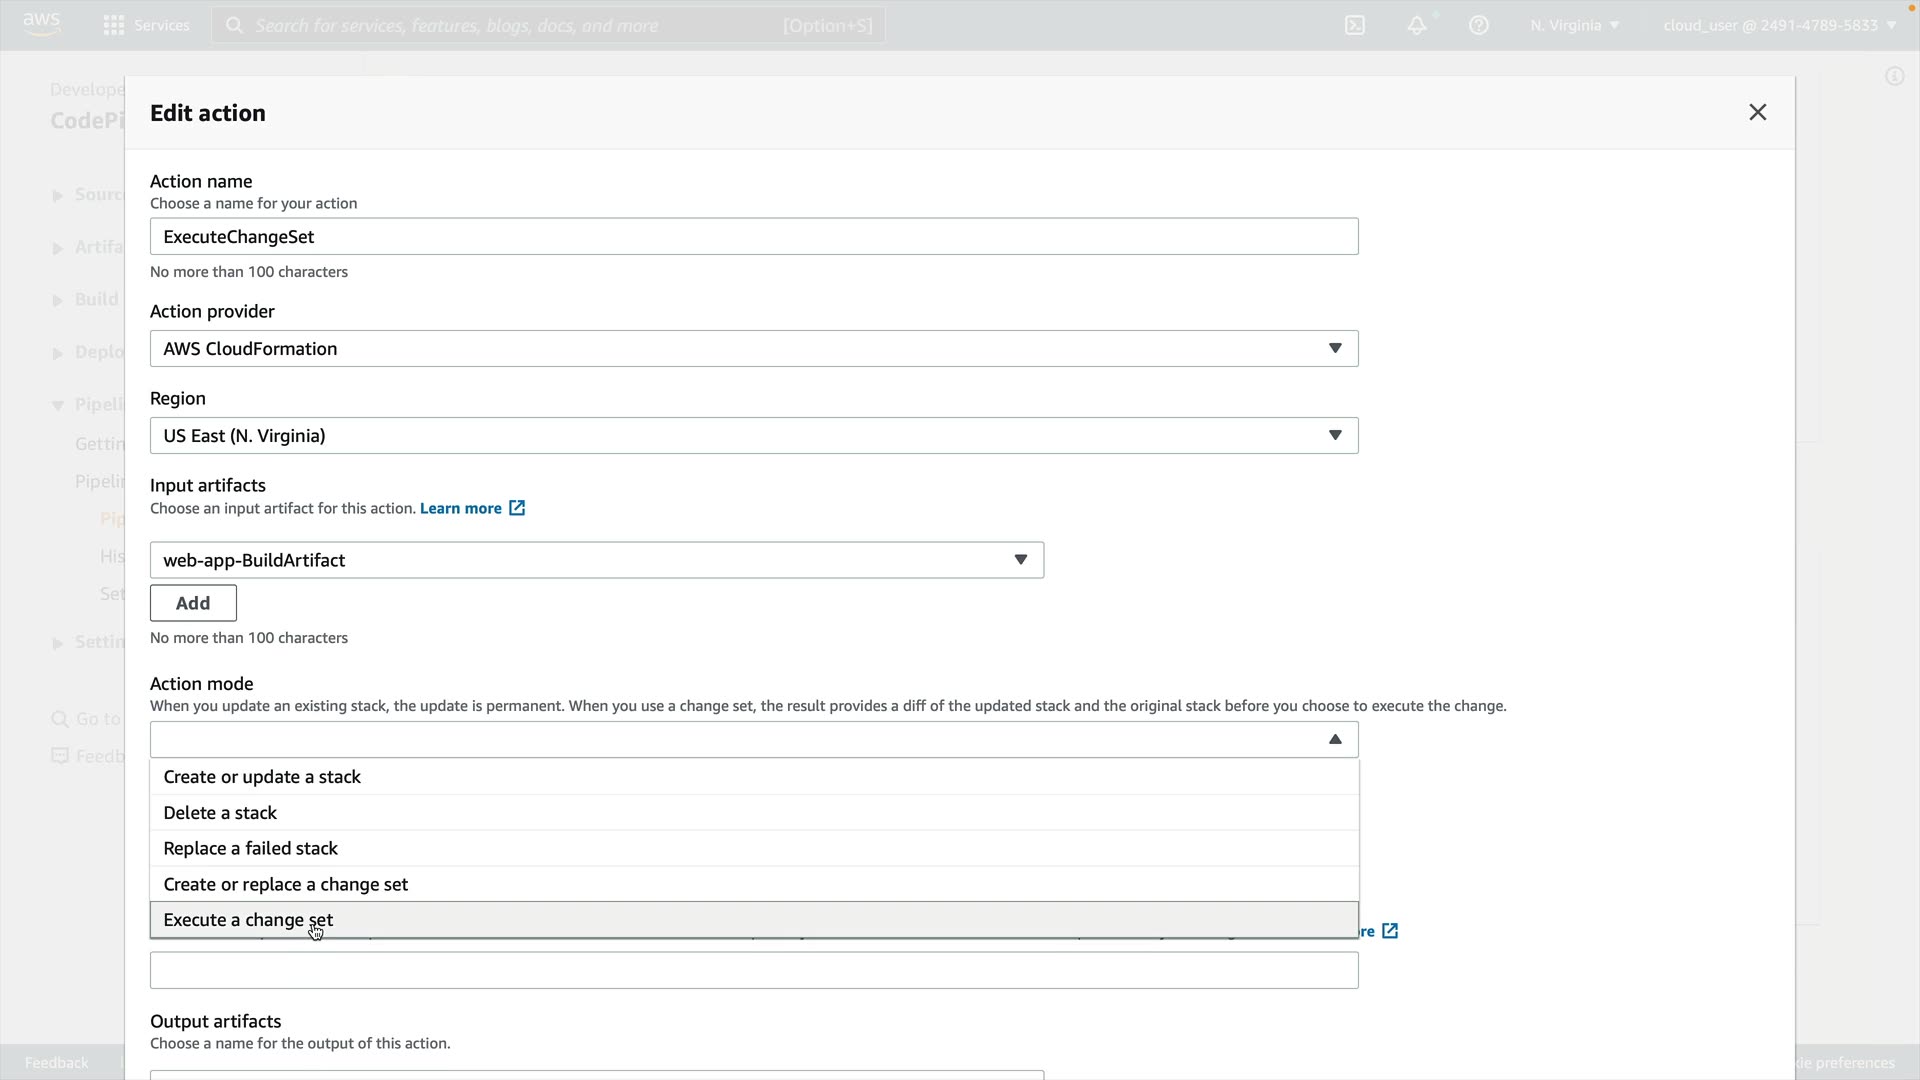Select Create or update a stack
Image resolution: width=1920 pixels, height=1080 pixels.
(x=262, y=777)
